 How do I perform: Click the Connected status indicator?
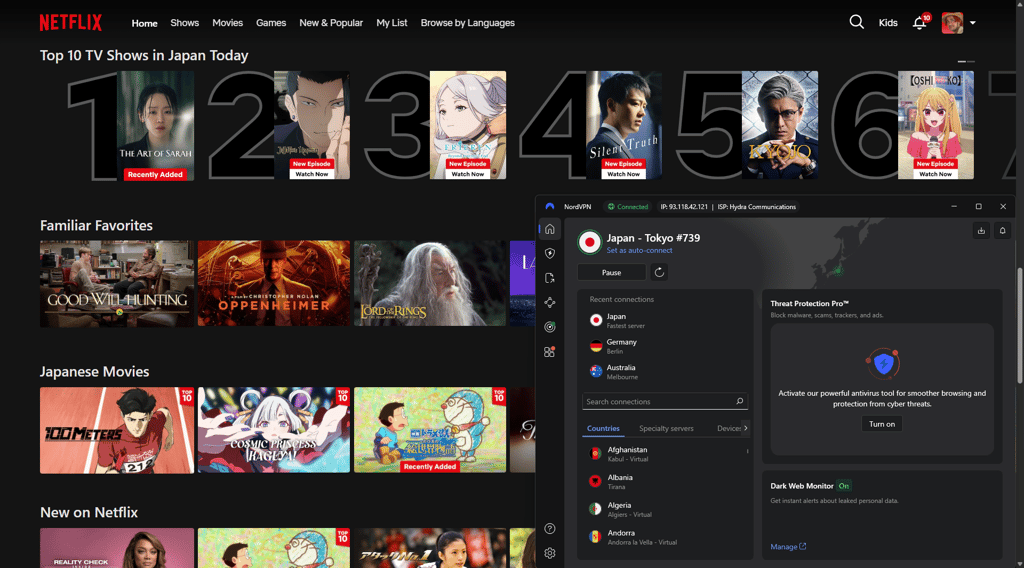pos(628,207)
